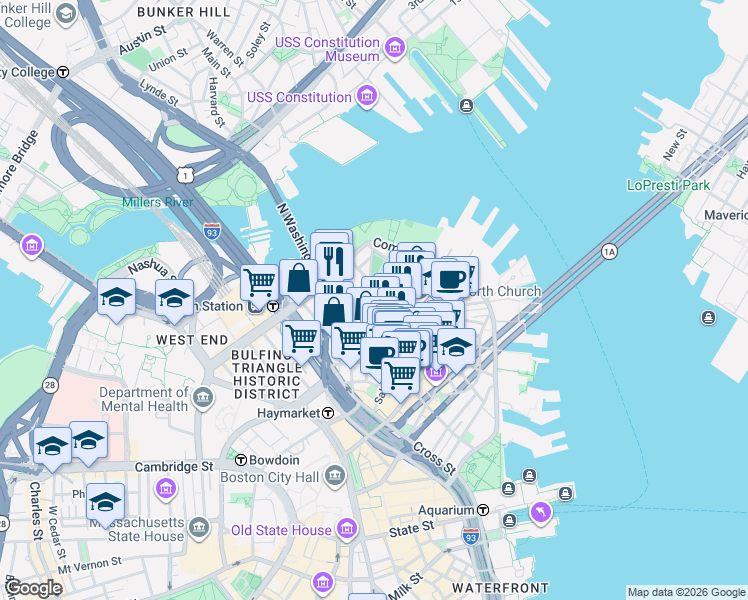This screenshot has height=600, width=748.
Task: Click the Community College T station icon
Action: (63, 72)
